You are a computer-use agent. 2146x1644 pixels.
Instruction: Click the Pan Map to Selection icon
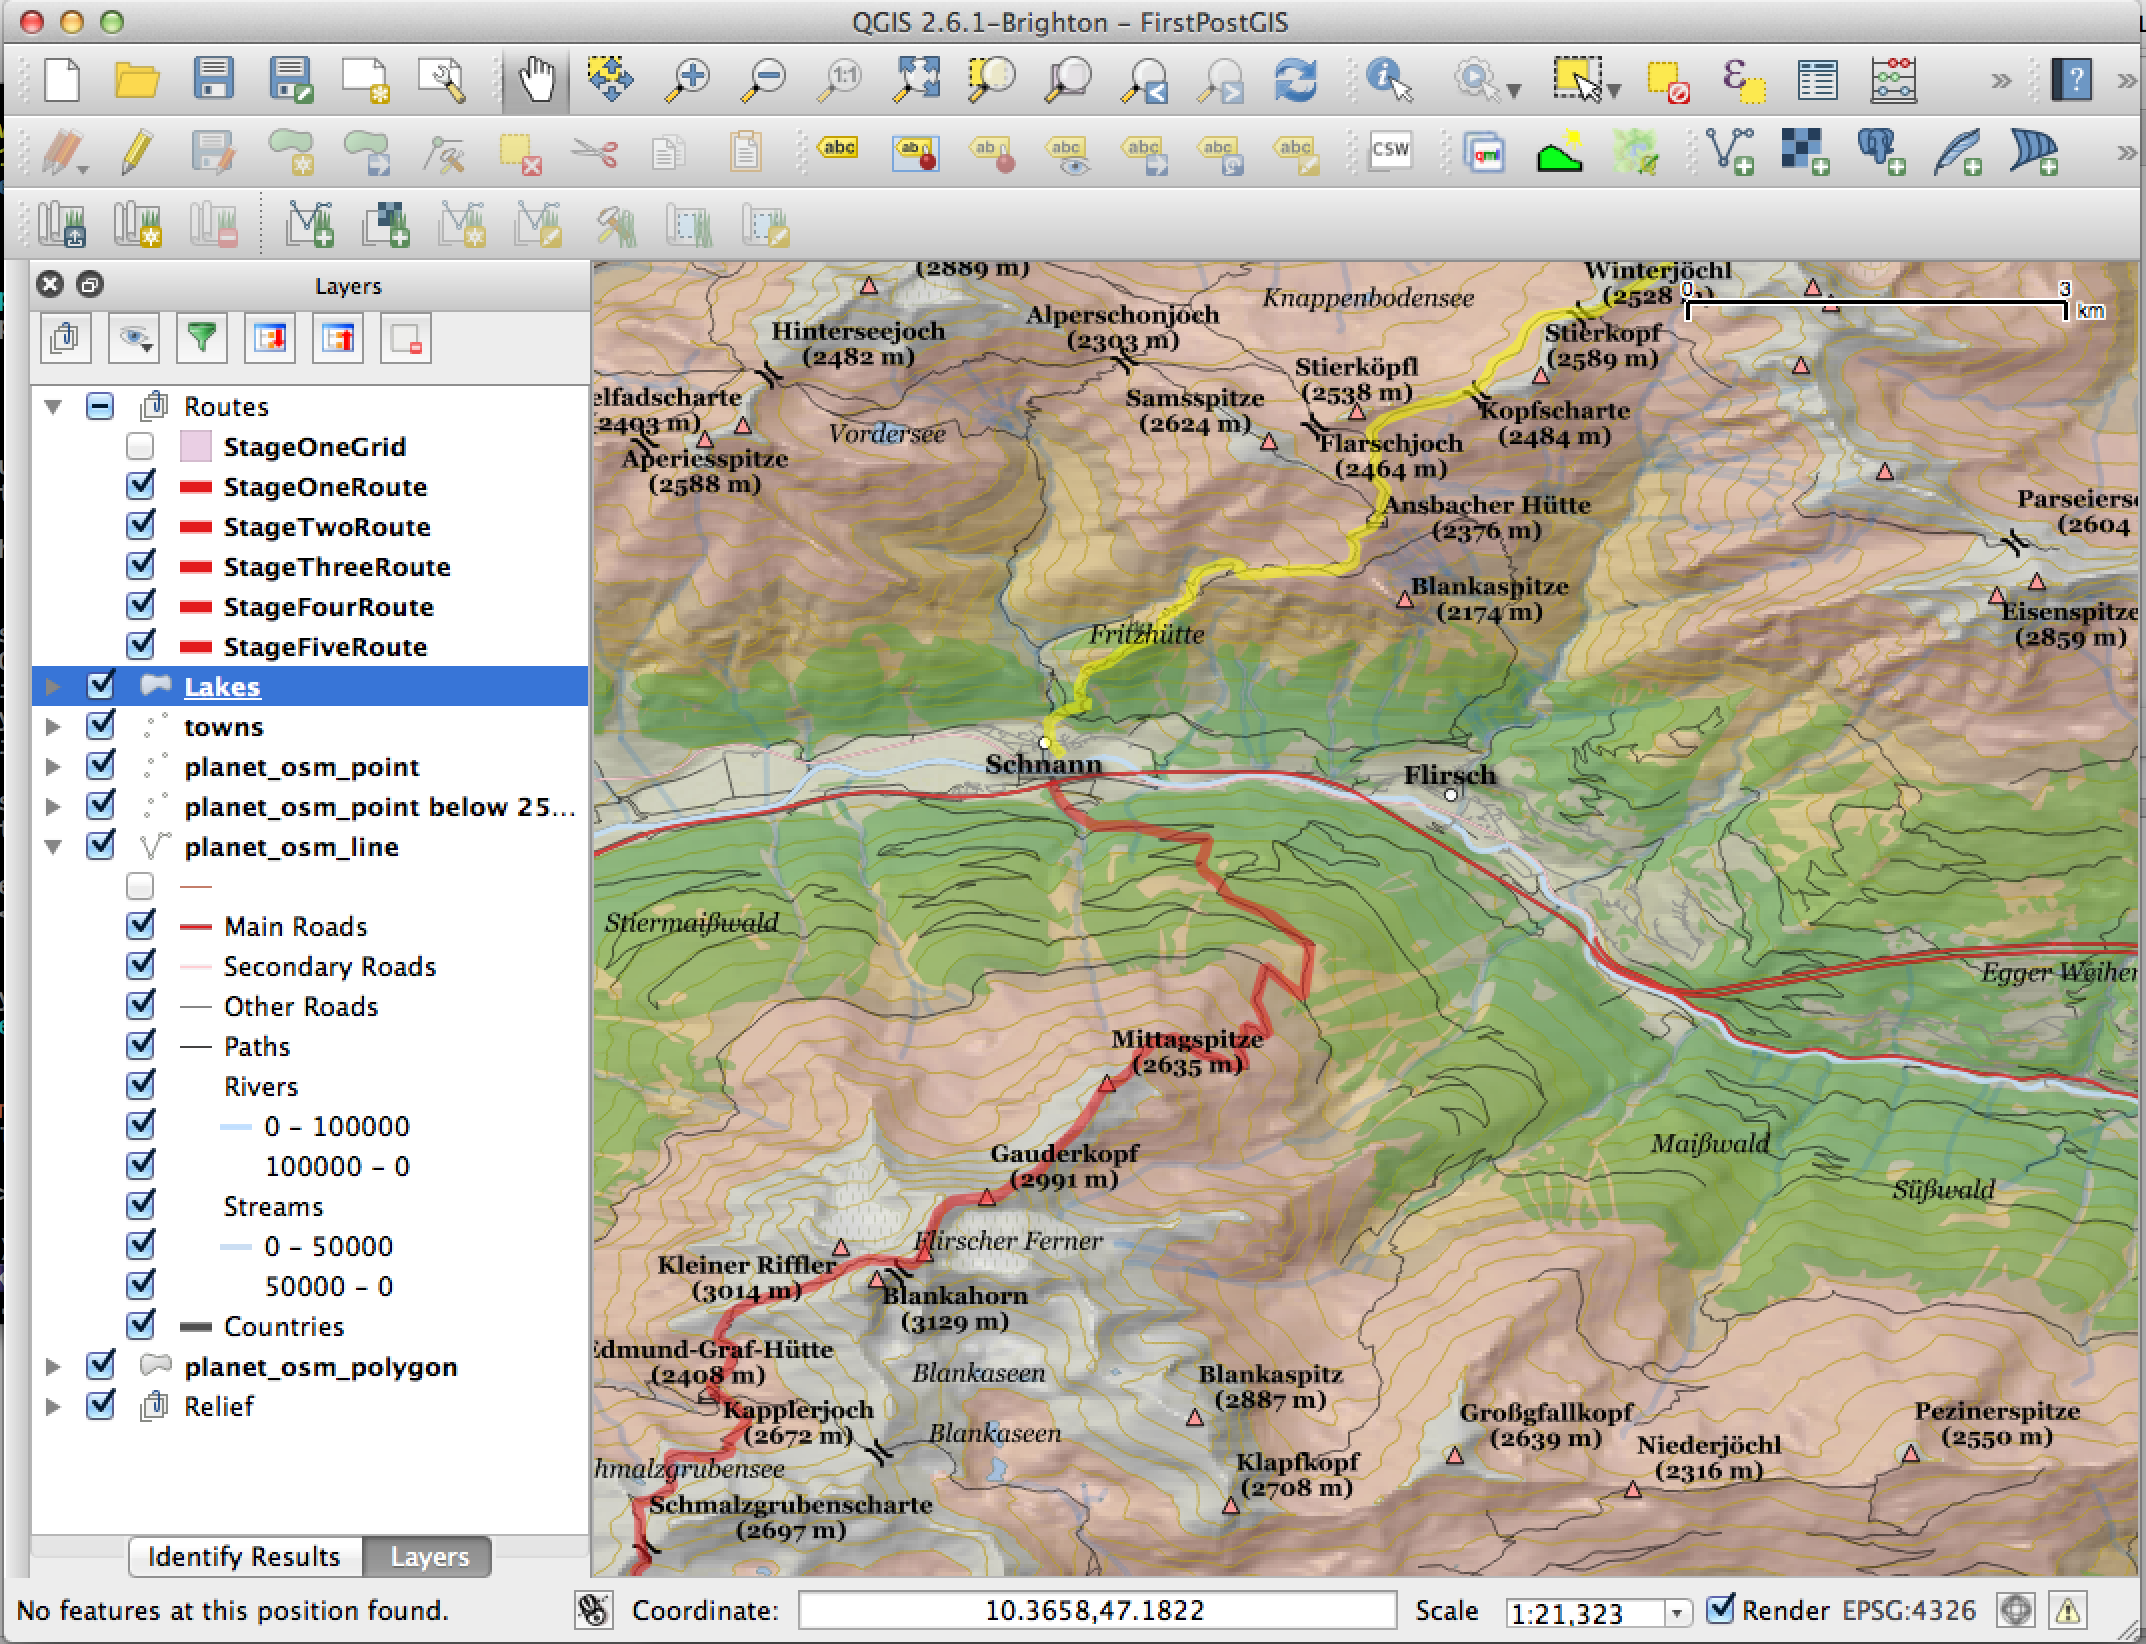point(610,80)
